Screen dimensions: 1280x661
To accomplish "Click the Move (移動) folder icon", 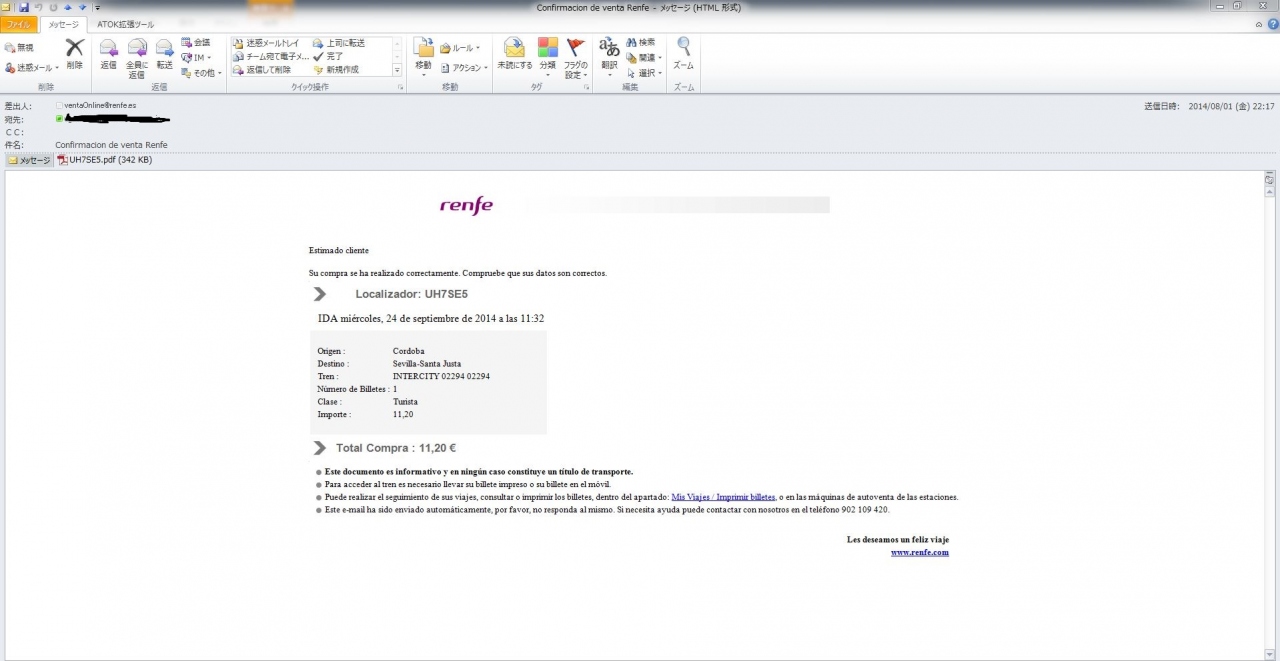I will coord(423,50).
